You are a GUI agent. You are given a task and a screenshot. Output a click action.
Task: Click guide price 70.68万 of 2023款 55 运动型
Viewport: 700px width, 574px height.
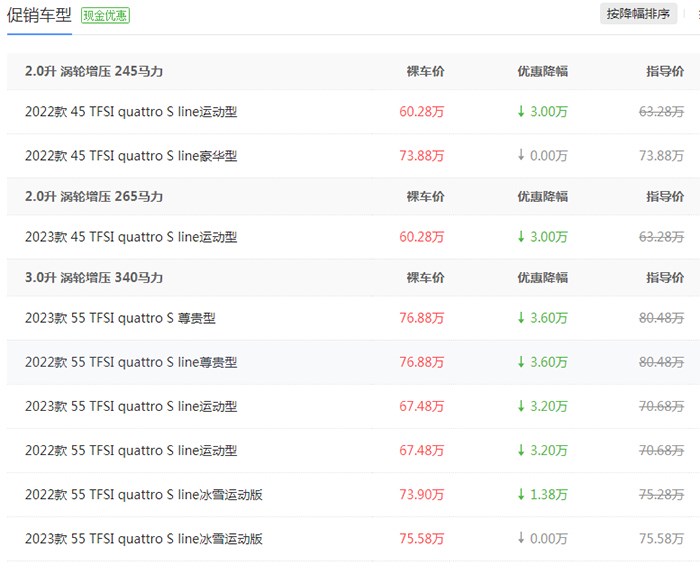coord(662,406)
